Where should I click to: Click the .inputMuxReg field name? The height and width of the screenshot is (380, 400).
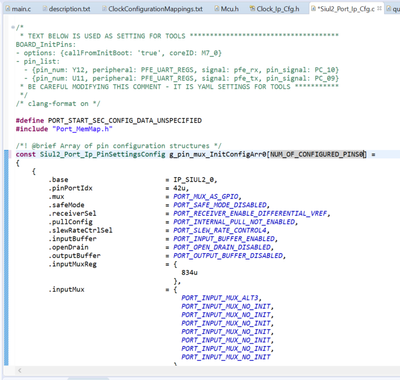[x=72, y=264]
